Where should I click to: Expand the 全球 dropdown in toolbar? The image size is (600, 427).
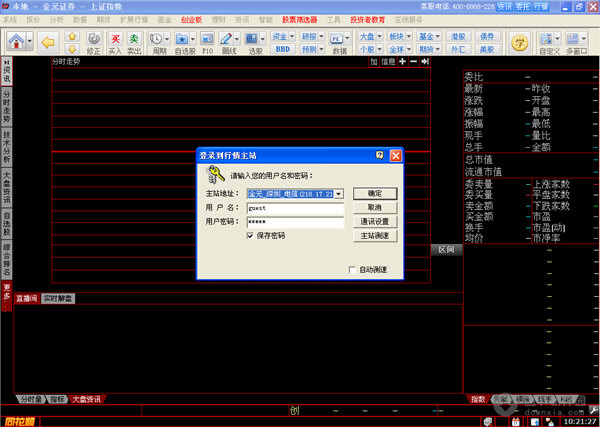(x=409, y=49)
